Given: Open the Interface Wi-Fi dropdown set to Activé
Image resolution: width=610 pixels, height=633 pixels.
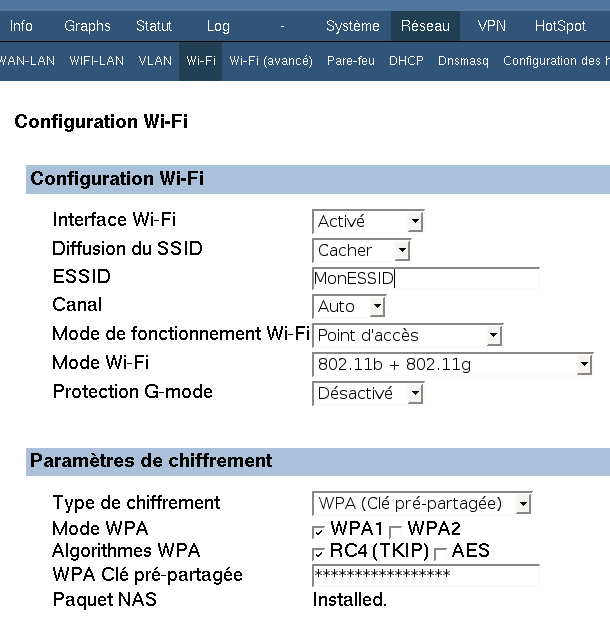Looking at the screenshot, I should (x=368, y=222).
